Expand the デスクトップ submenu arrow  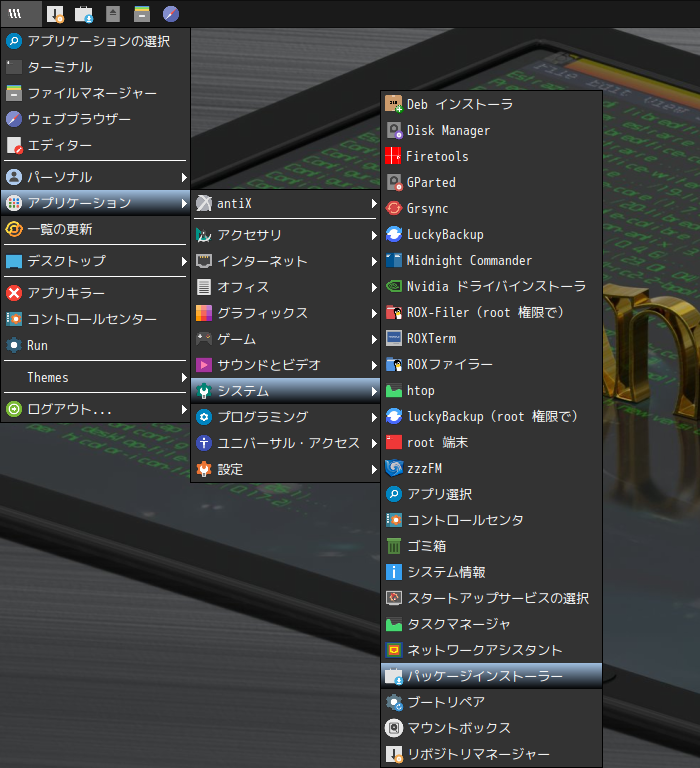184,261
